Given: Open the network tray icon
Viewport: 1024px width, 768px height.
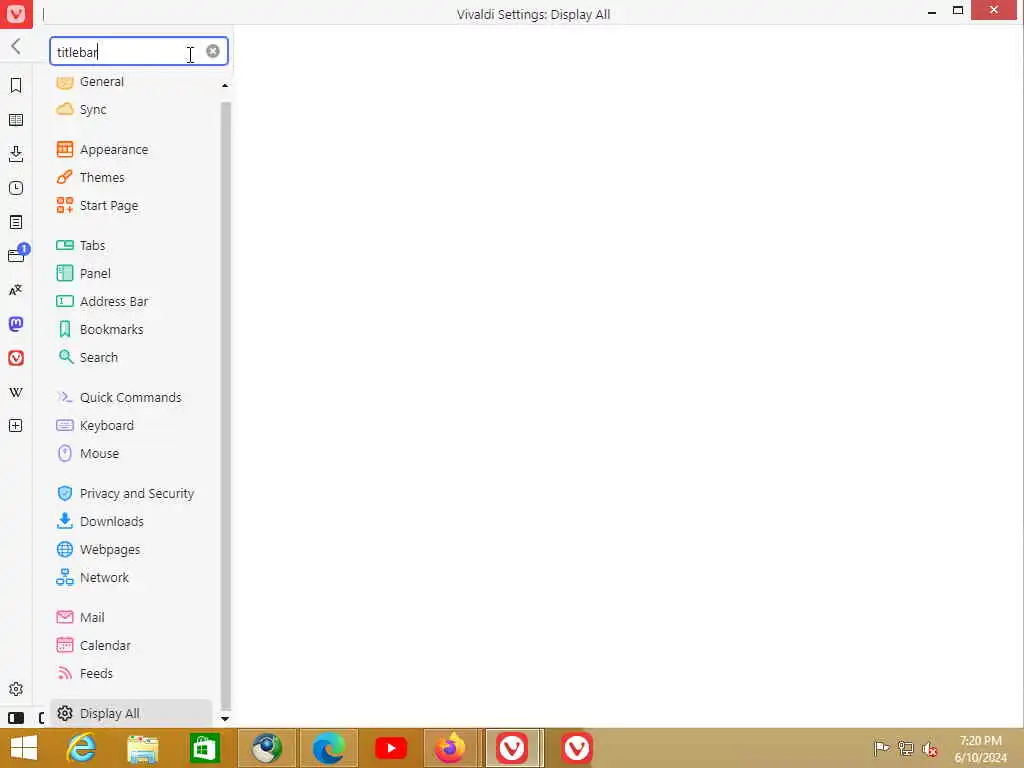Looking at the screenshot, I should [905, 748].
